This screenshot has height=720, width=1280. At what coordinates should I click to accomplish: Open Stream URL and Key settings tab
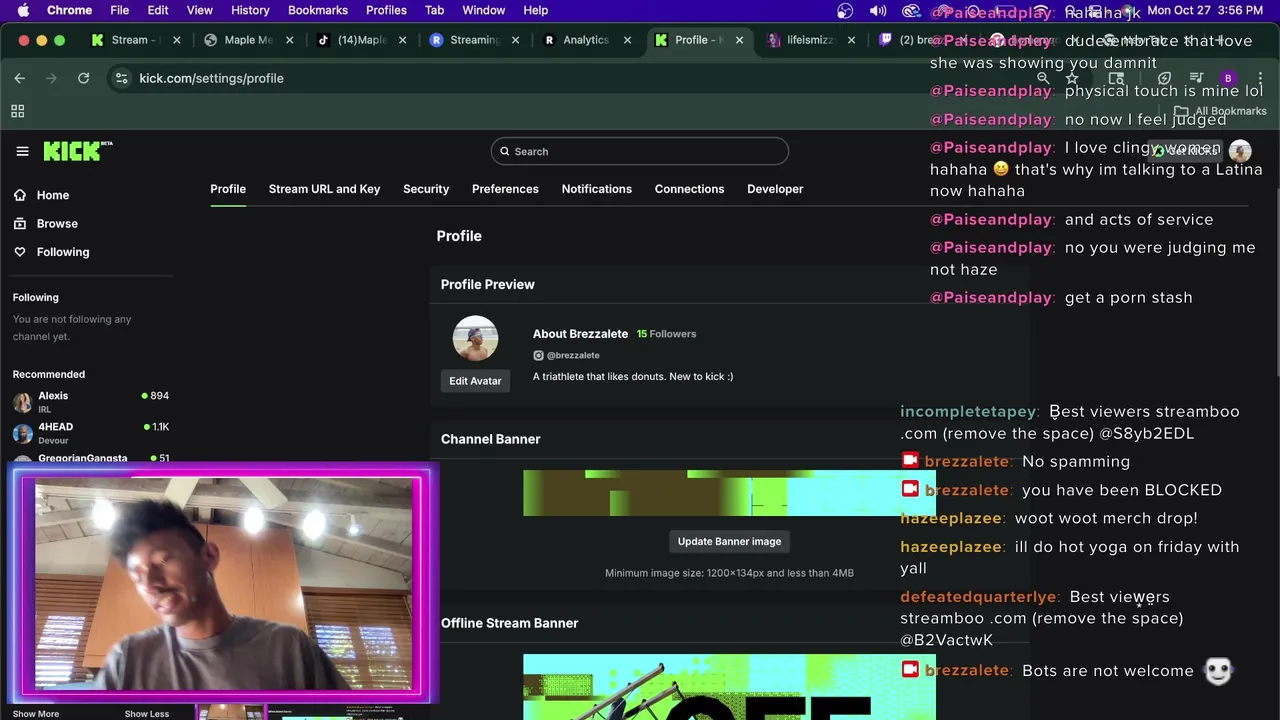[x=324, y=189]
